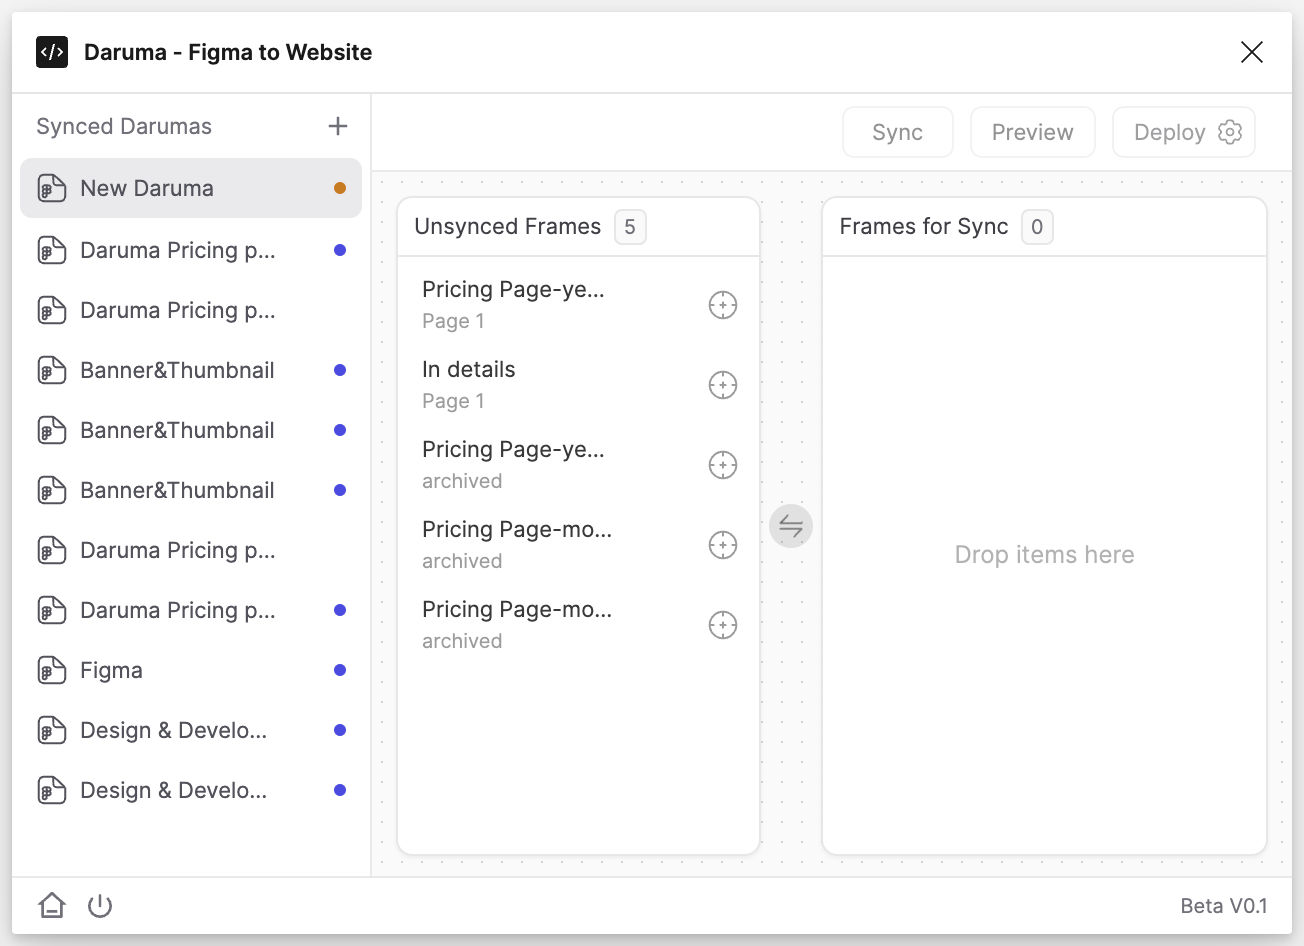
Task: Select the Figma entry in Synced Darumas
Action: click(191, 670)
